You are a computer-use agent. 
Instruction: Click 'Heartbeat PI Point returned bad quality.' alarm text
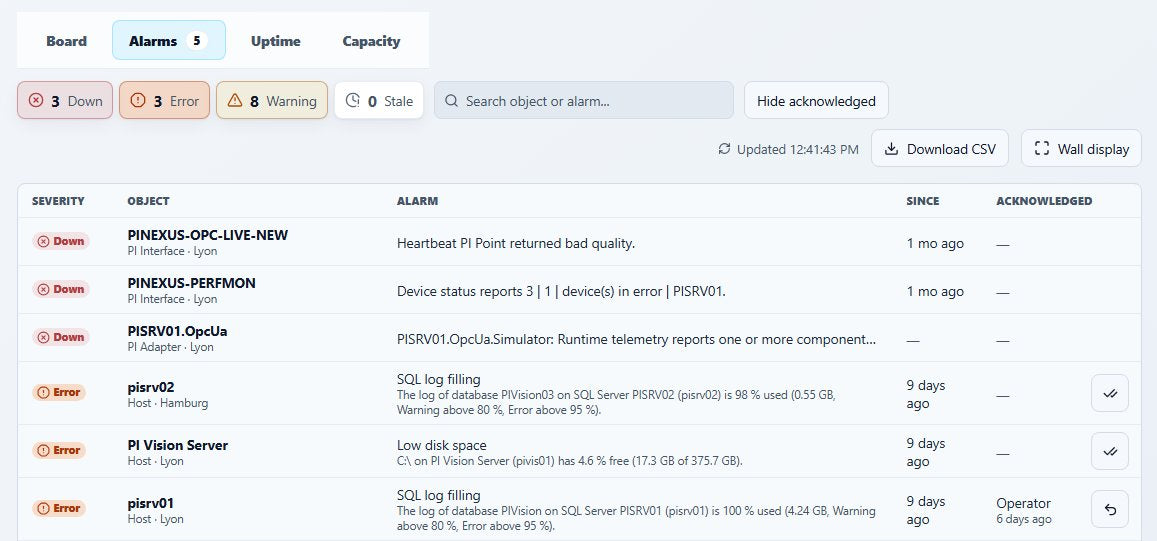(516, 243)
